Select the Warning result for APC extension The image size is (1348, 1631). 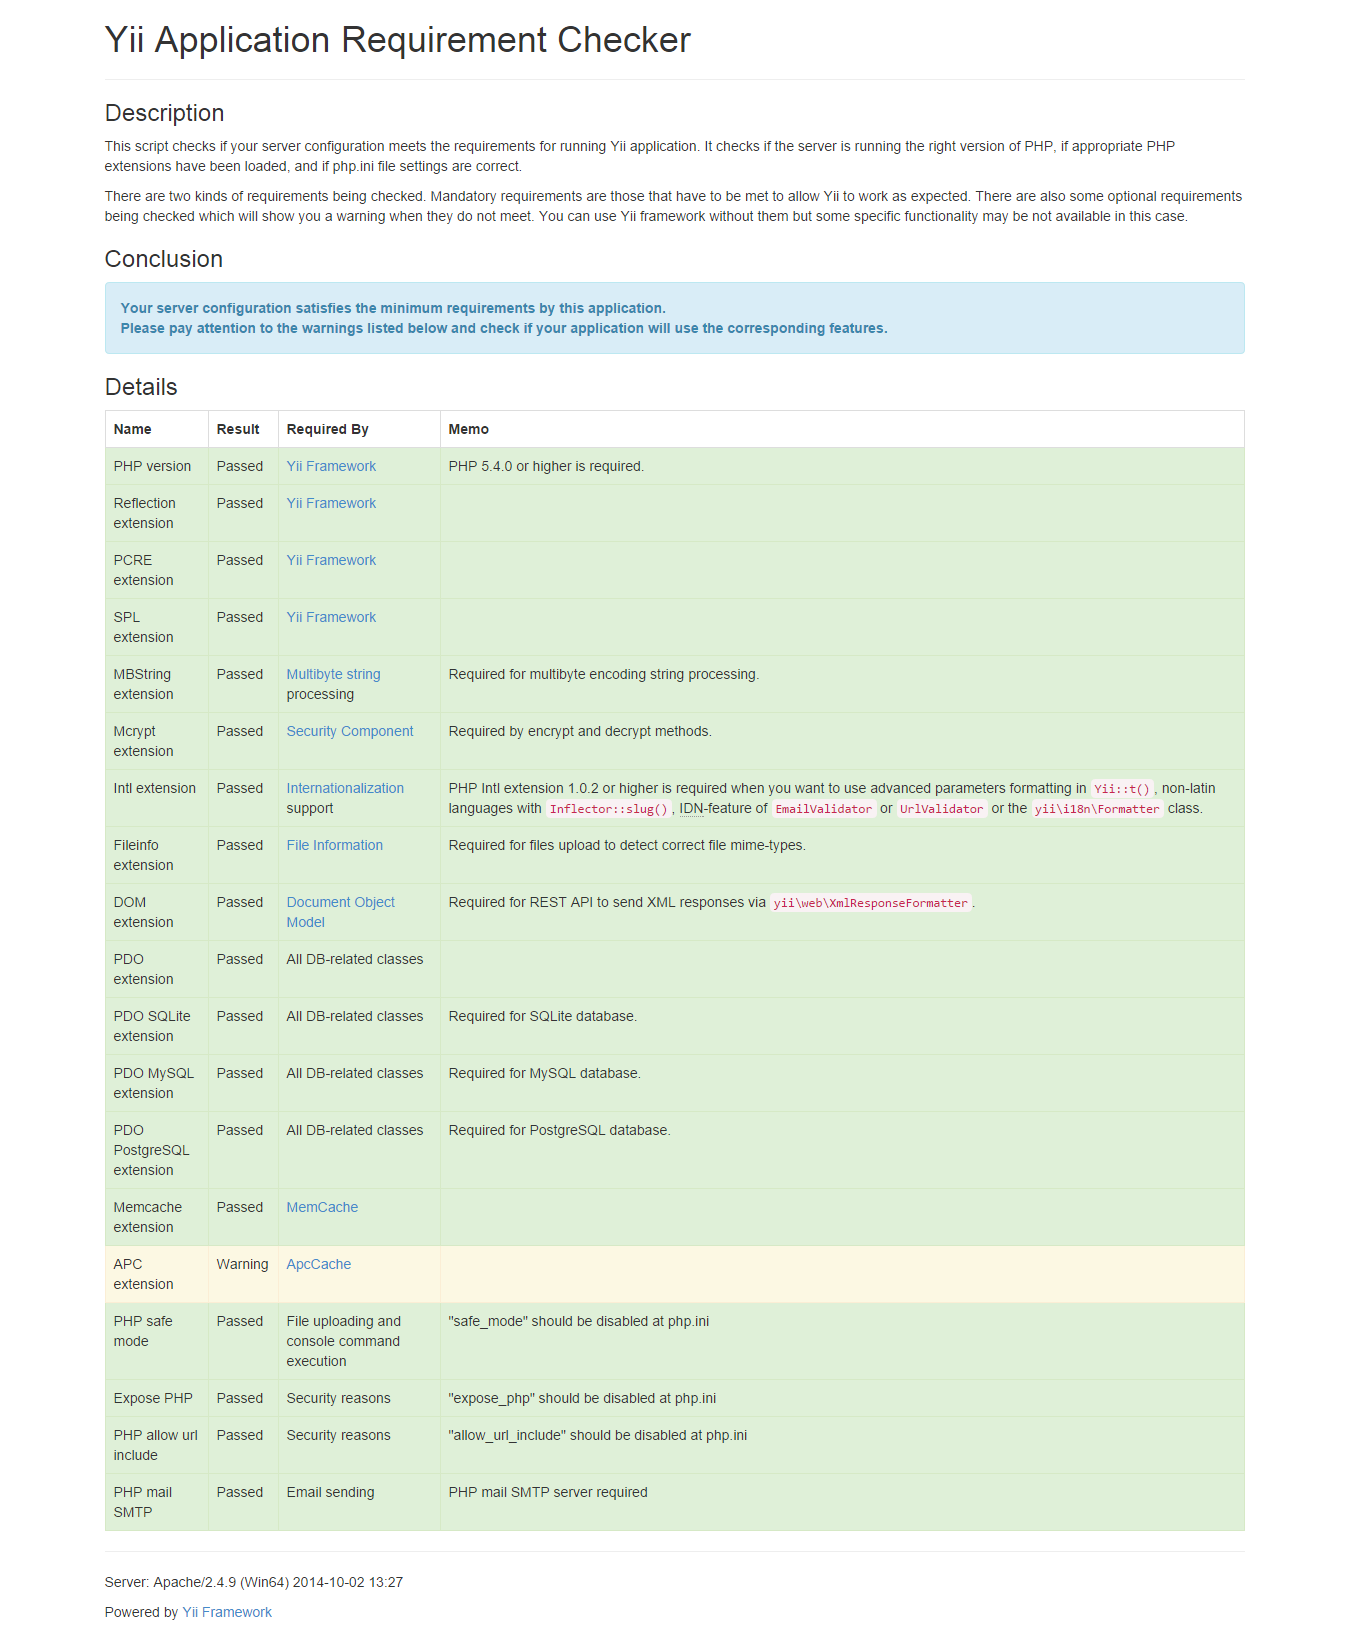point(242,1264)
